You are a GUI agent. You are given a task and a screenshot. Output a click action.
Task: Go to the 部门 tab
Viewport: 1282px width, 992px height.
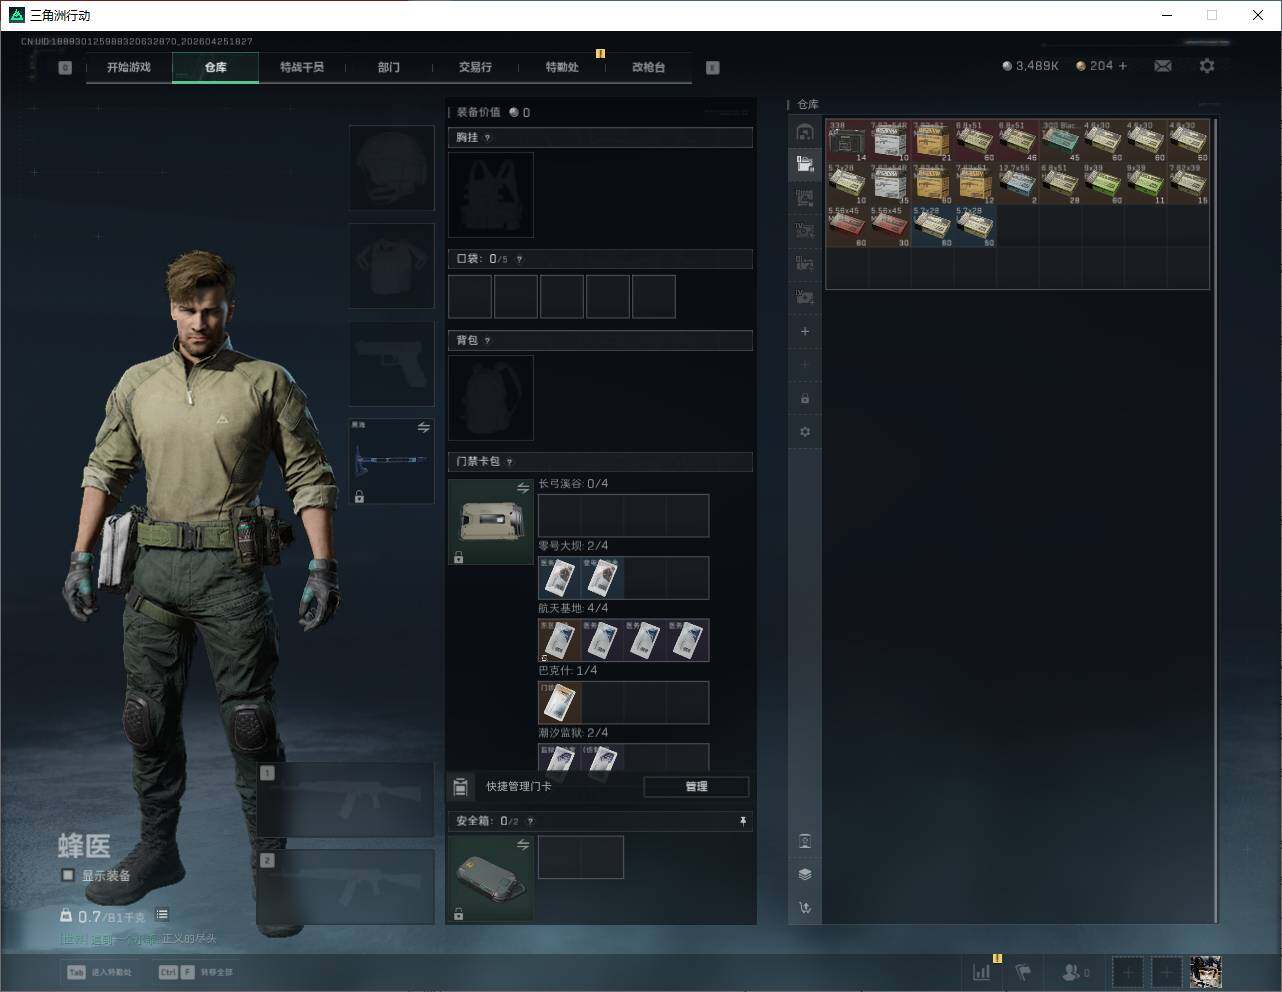(x=389, y=68)
